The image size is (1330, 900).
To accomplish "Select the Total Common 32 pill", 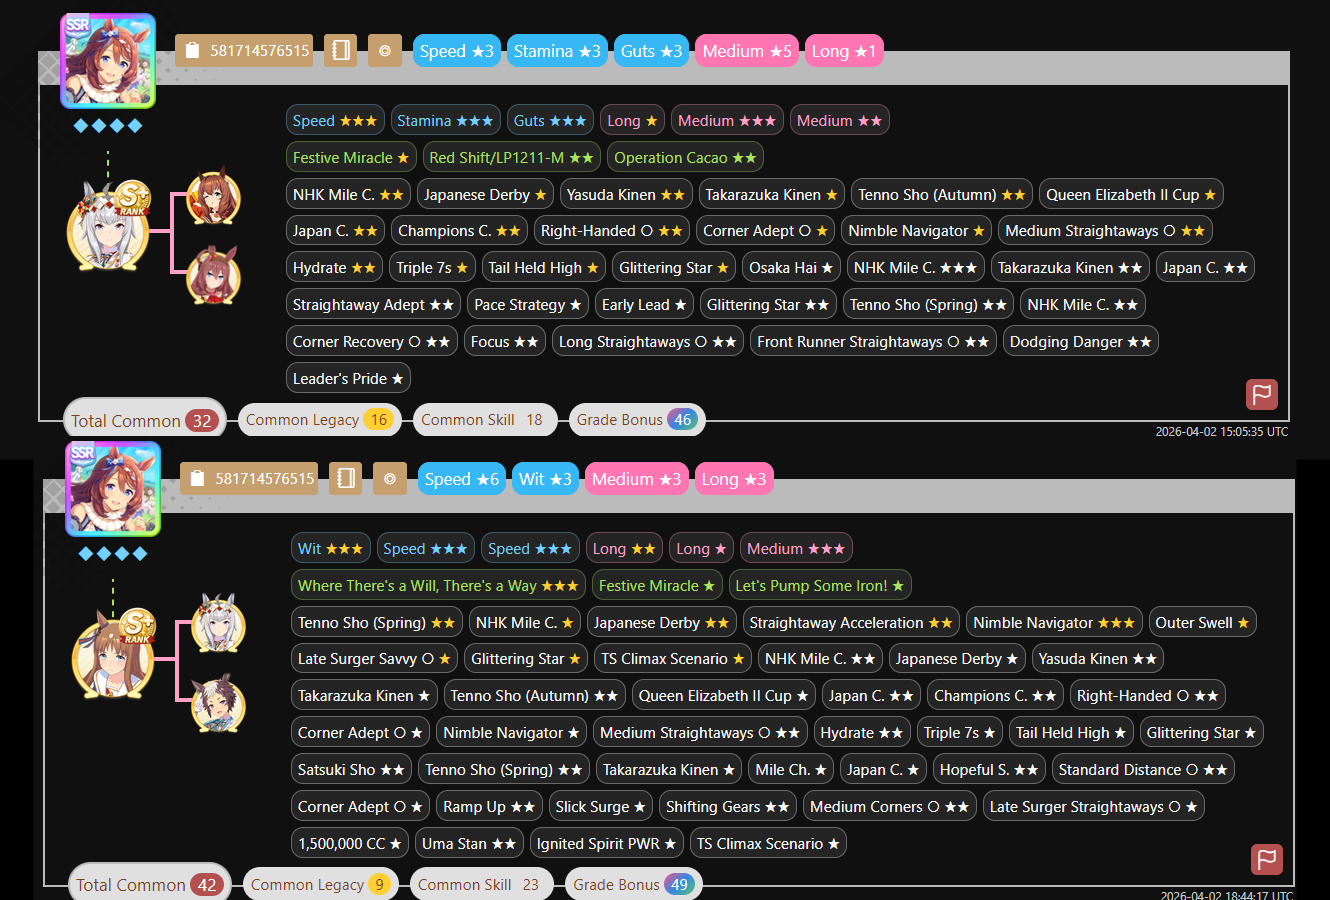I will (144, 420).
